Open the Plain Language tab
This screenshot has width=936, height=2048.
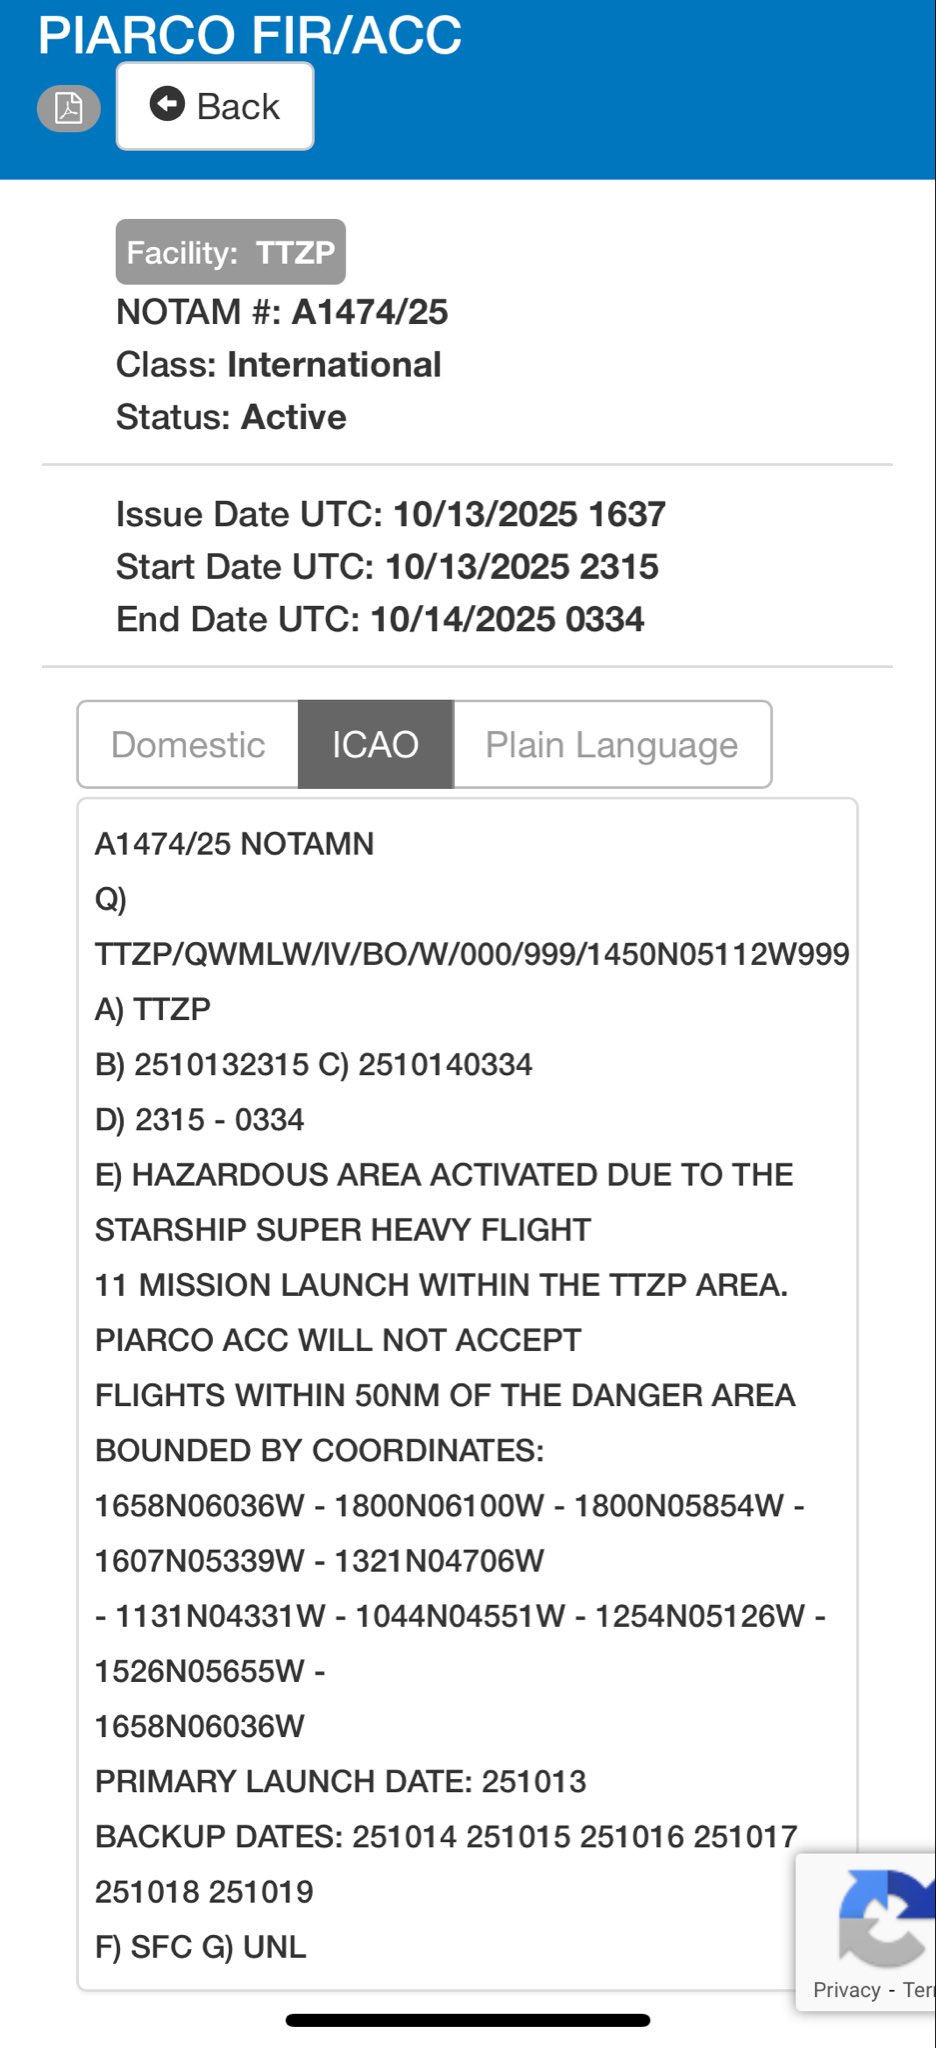click(611, 745)
